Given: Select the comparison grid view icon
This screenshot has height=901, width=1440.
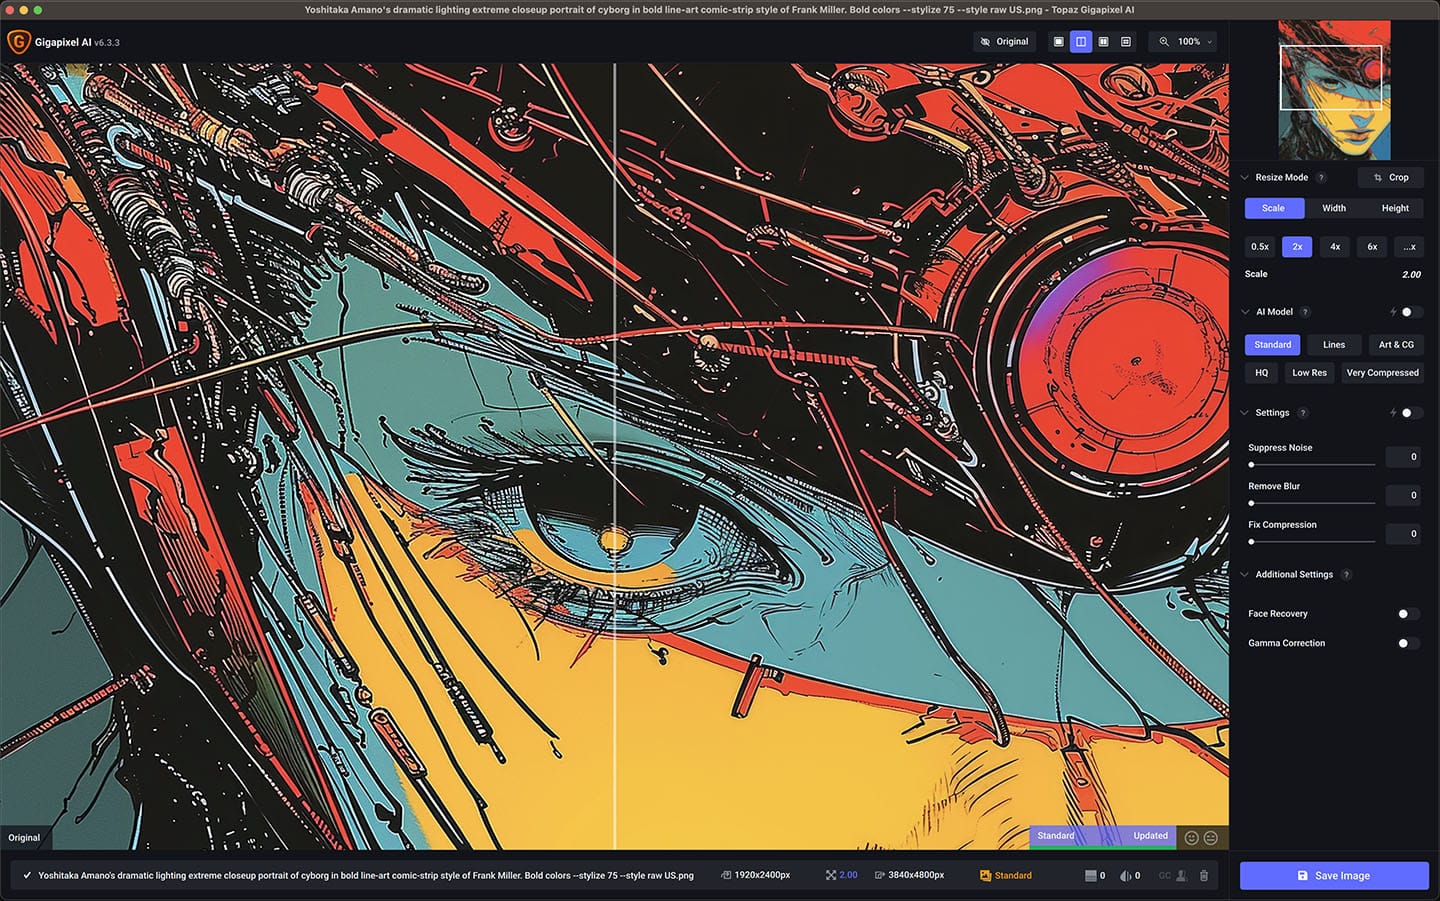Looking at the screenshot, I should (1126, 42).
